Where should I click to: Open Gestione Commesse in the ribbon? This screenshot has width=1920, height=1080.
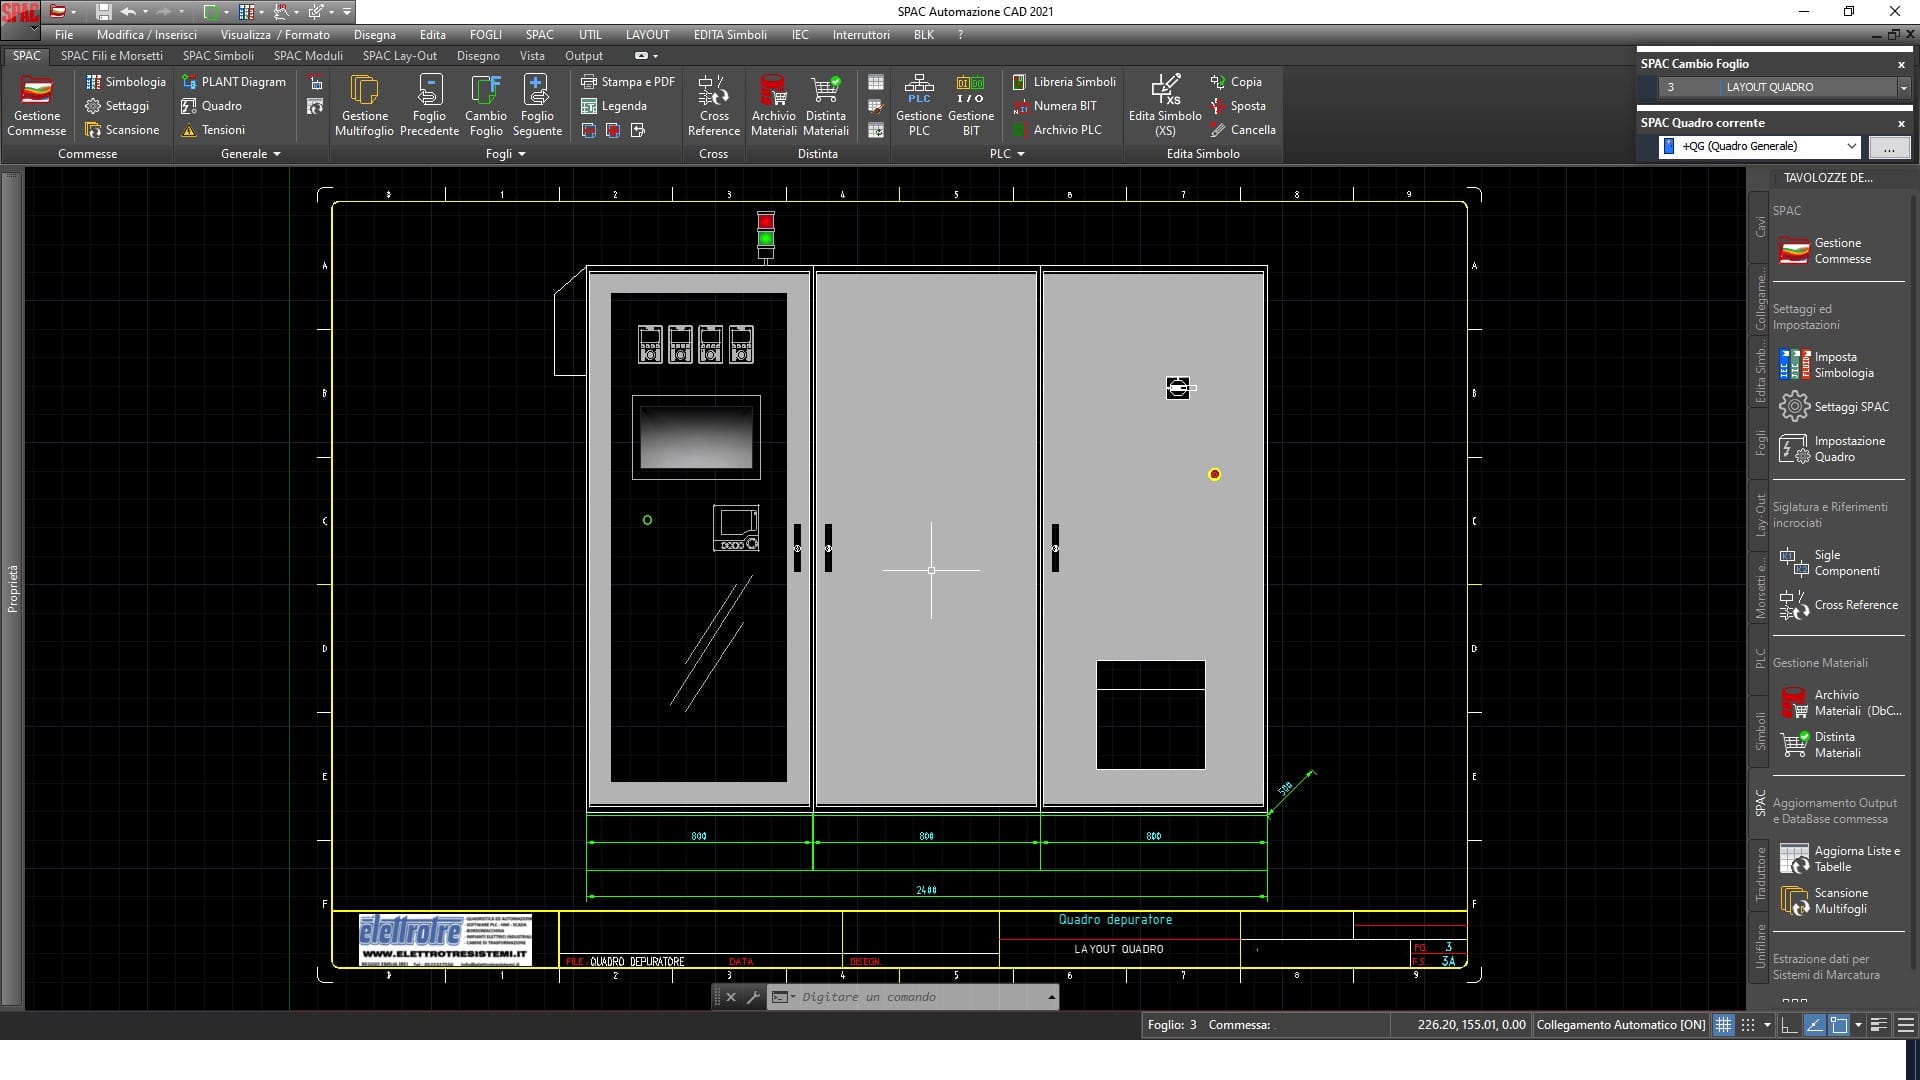pyautogui.click(x=37, y=105)
